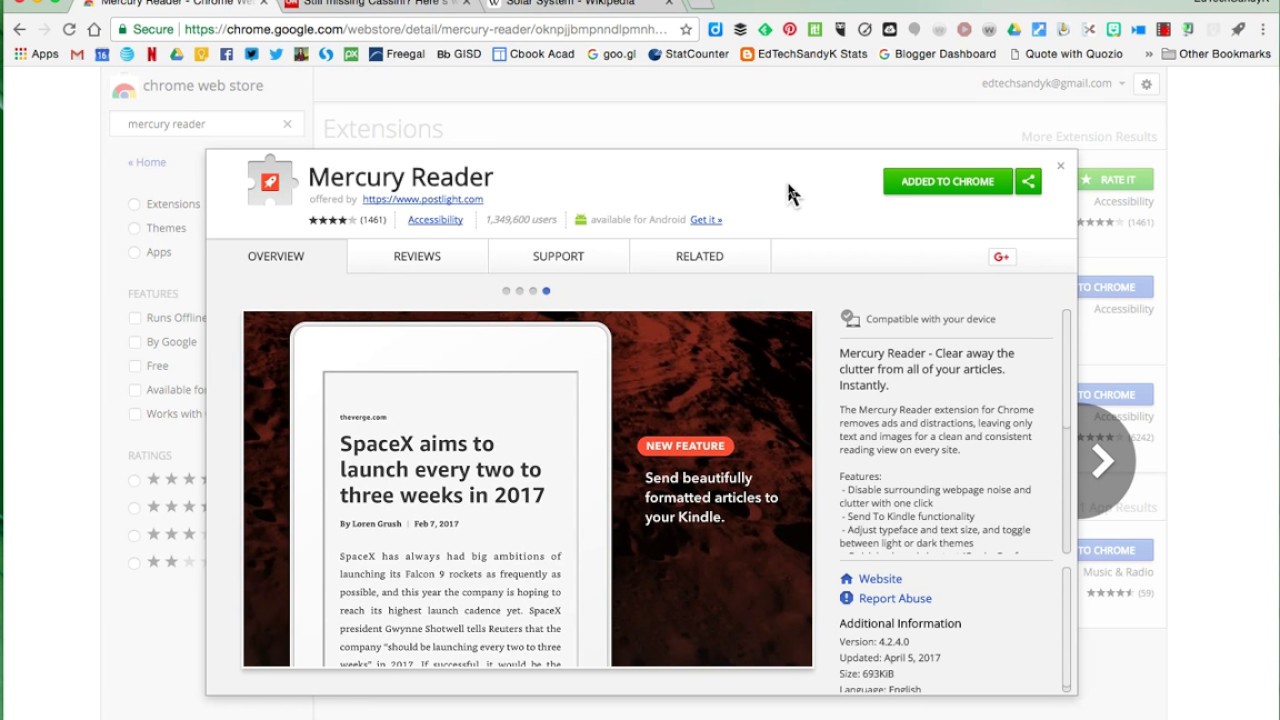Open the Netflix bookmark icon

pyautogui.click(x=152, y=54)
